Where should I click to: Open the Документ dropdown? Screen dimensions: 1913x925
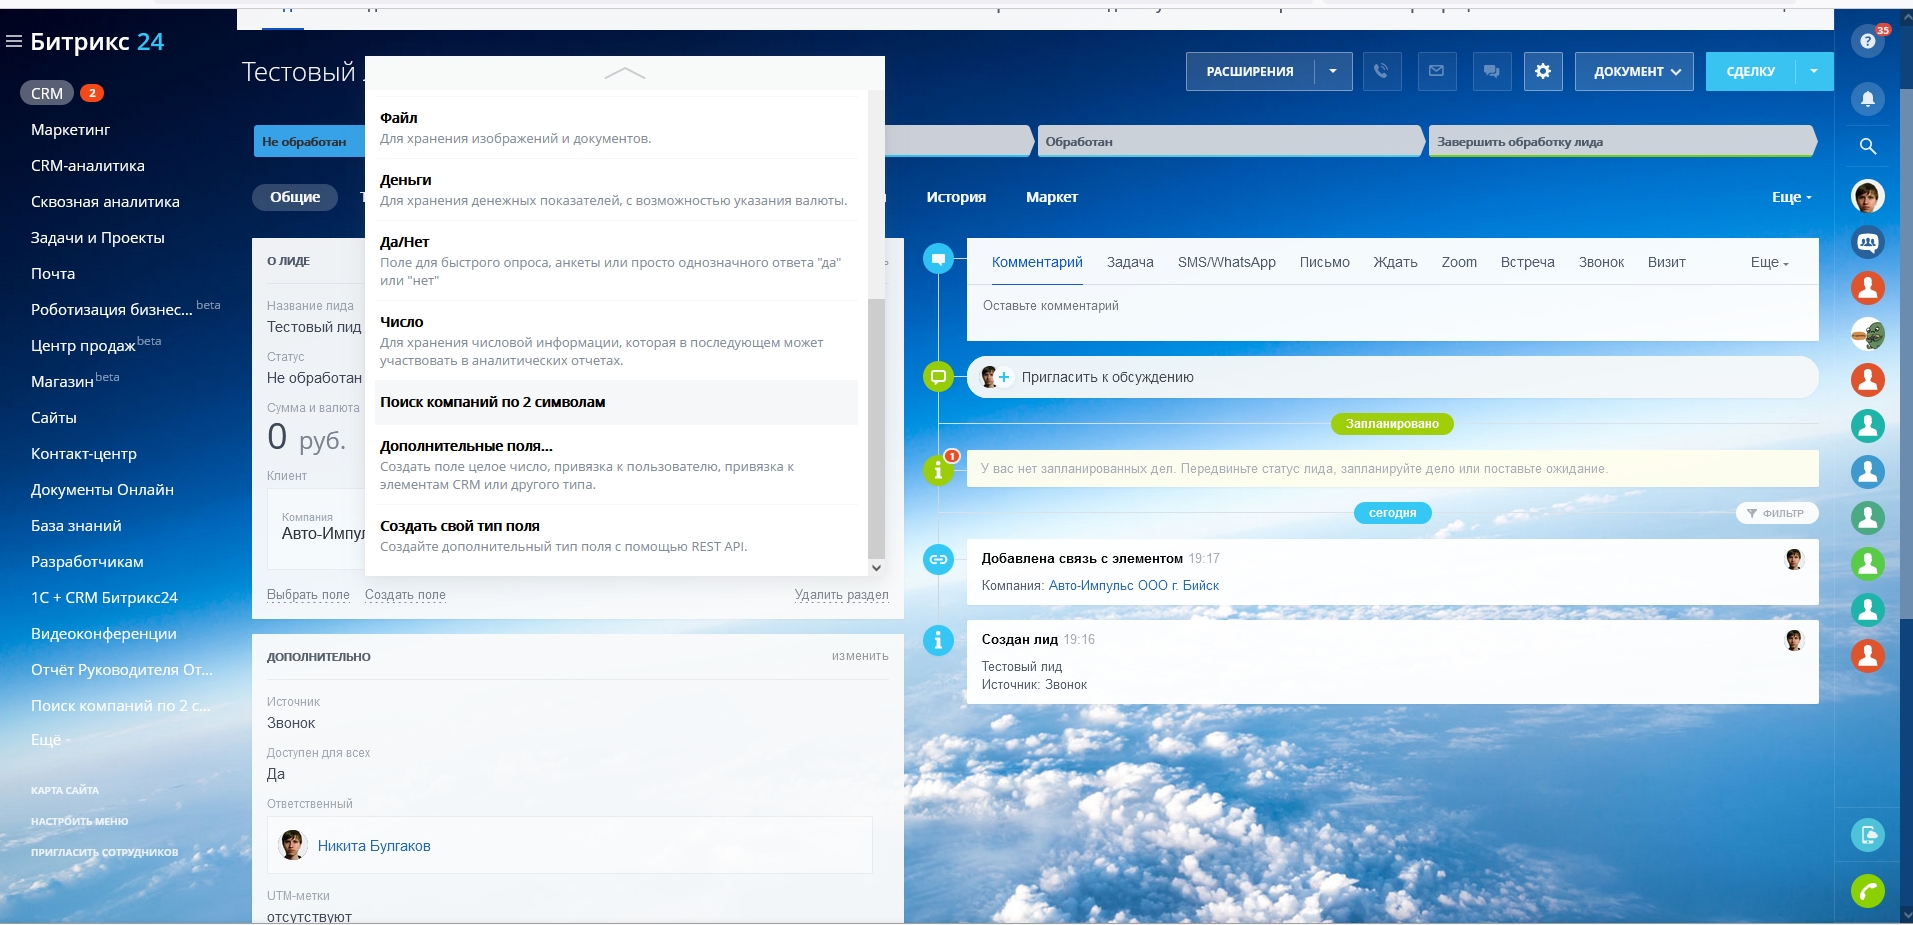1637,71
